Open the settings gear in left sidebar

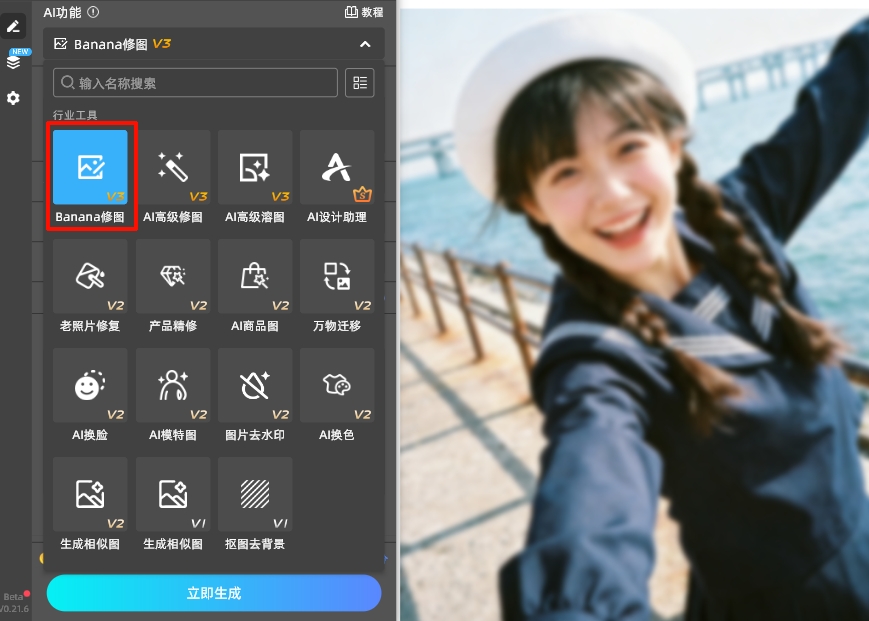pos(13,98)
